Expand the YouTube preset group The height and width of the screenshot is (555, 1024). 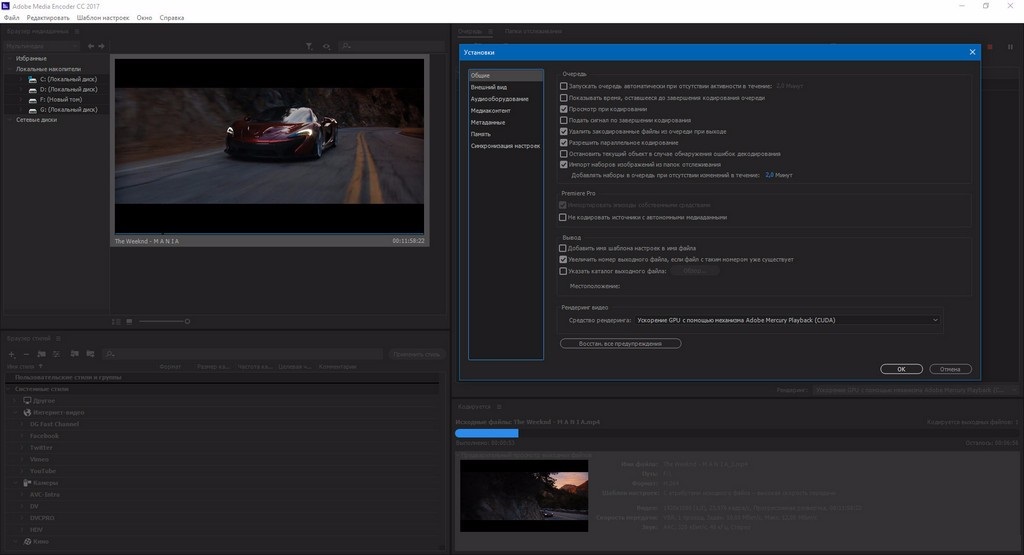click(21, 471)
